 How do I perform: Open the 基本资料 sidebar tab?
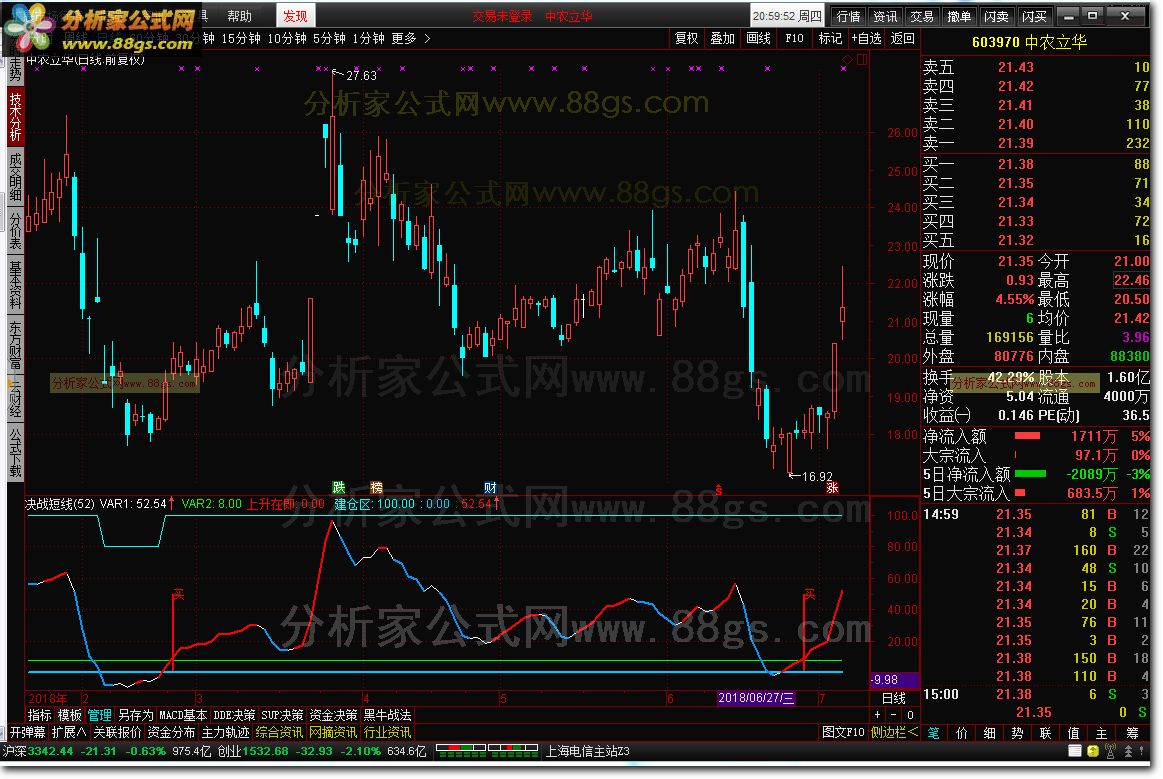(16, 284)
